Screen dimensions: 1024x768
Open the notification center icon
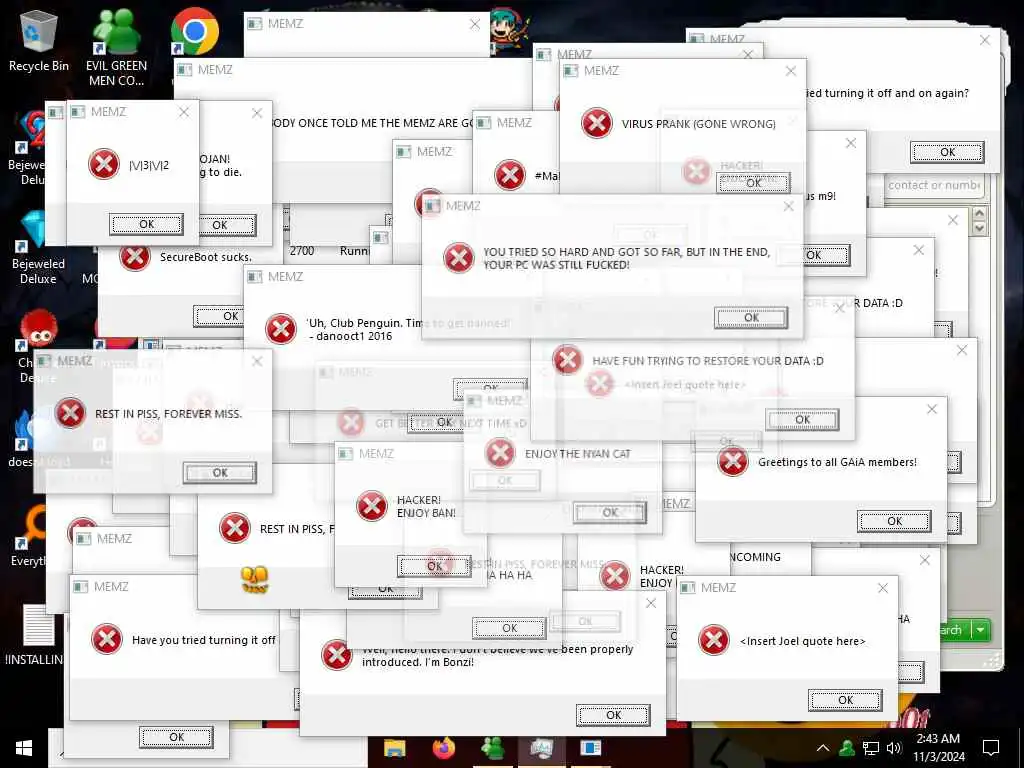tap(991, 748)
